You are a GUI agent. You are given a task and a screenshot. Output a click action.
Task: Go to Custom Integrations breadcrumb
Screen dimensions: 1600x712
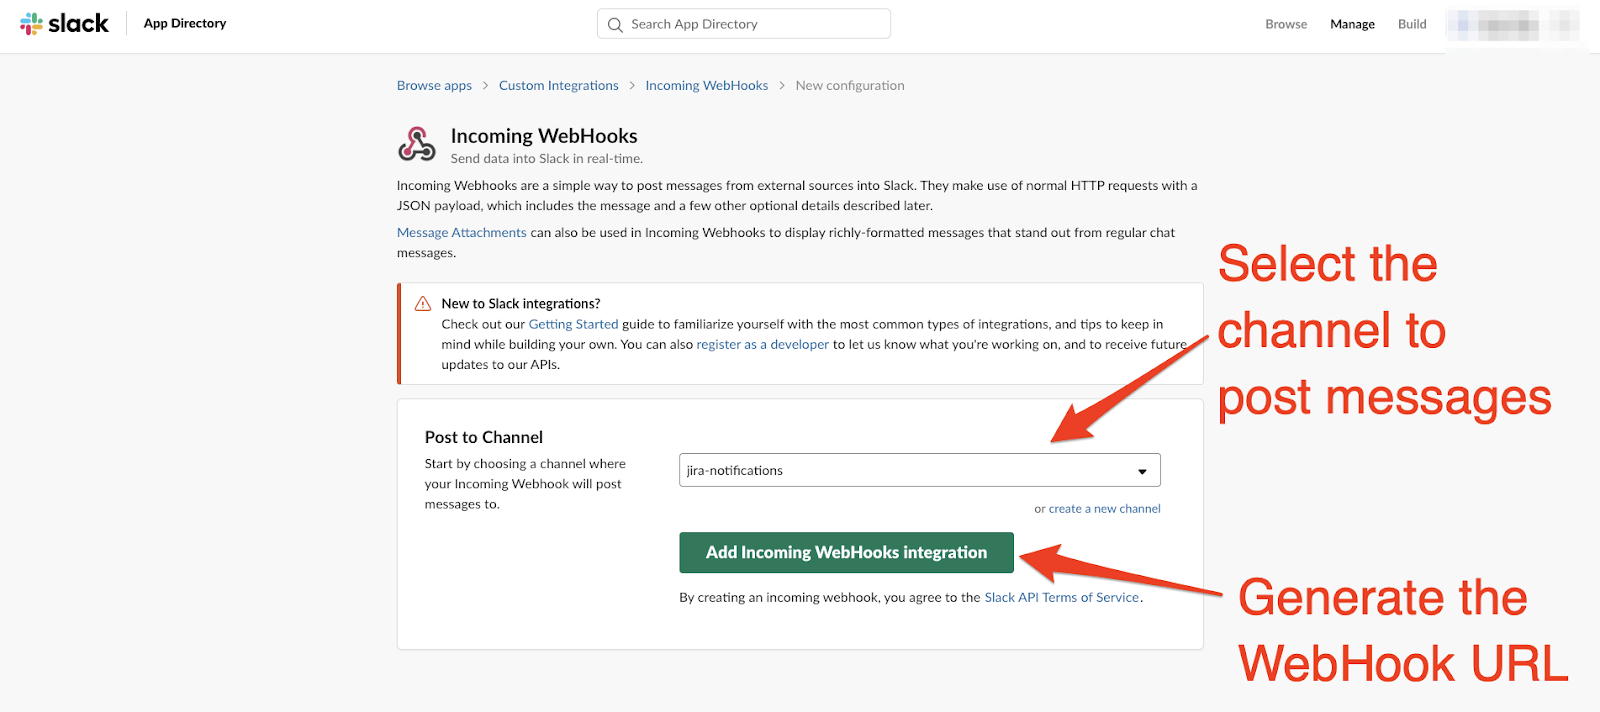click(559, 86)
